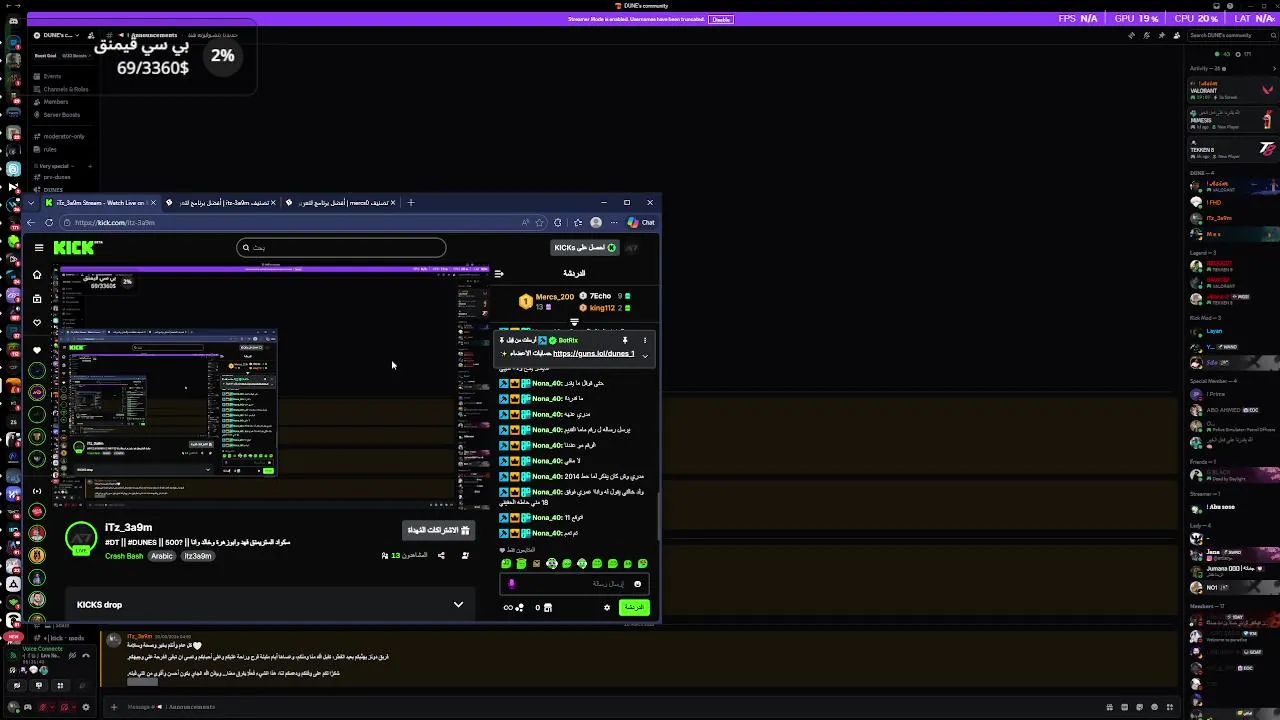Viewport: 1280px width, 720px height.
Task: Click the Boost Goal bar
Action: pos(63,56)
